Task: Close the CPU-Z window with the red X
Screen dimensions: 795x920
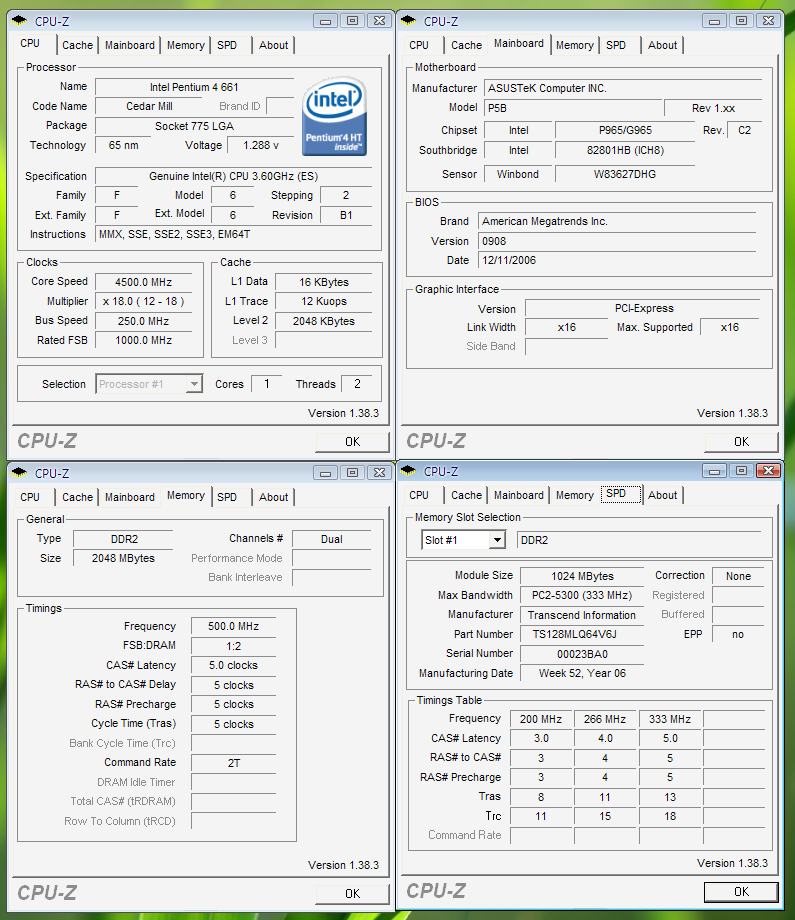Action: (x=768, y=470)
